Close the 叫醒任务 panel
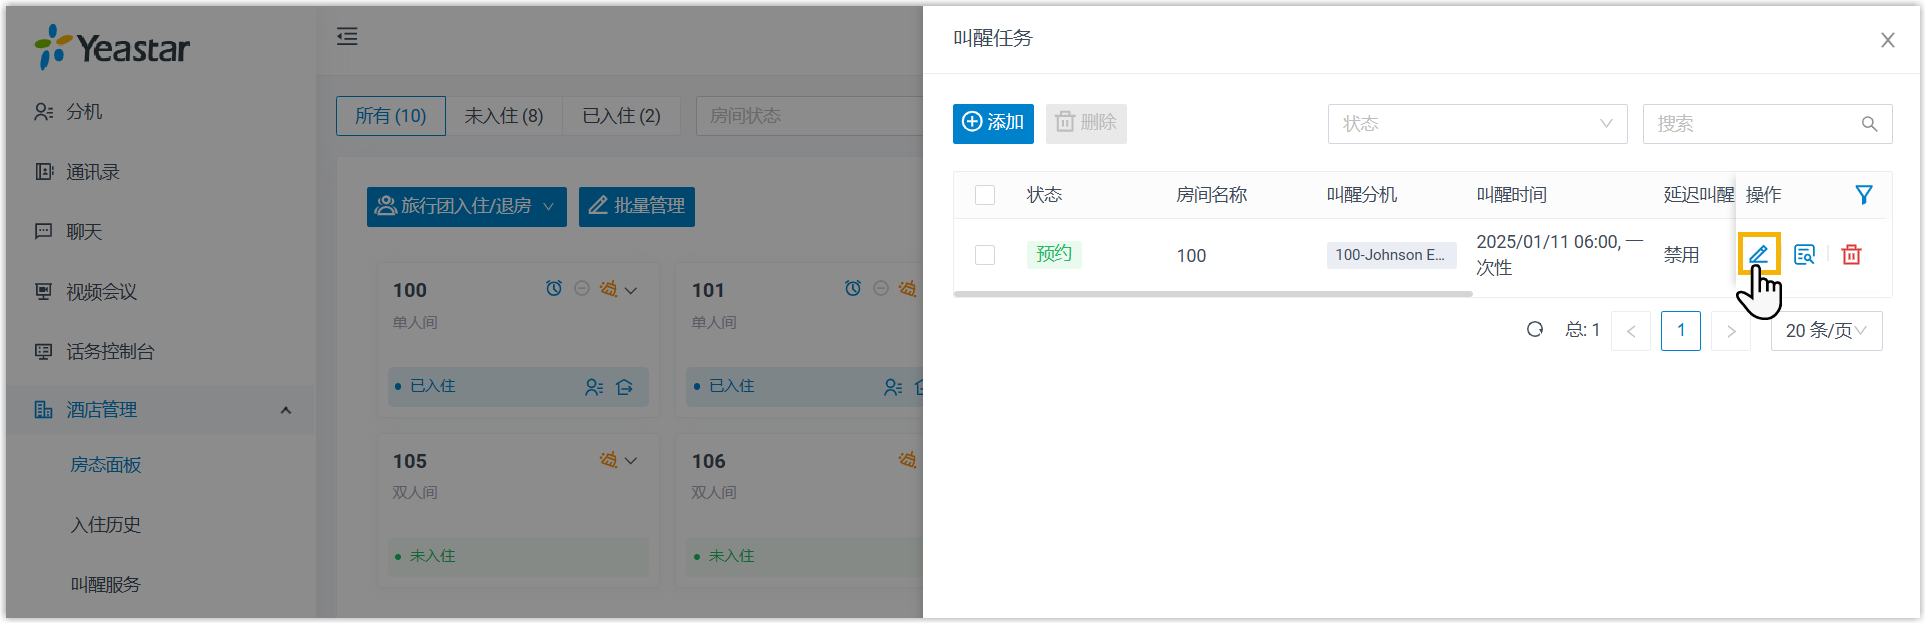 point(1887,40)
